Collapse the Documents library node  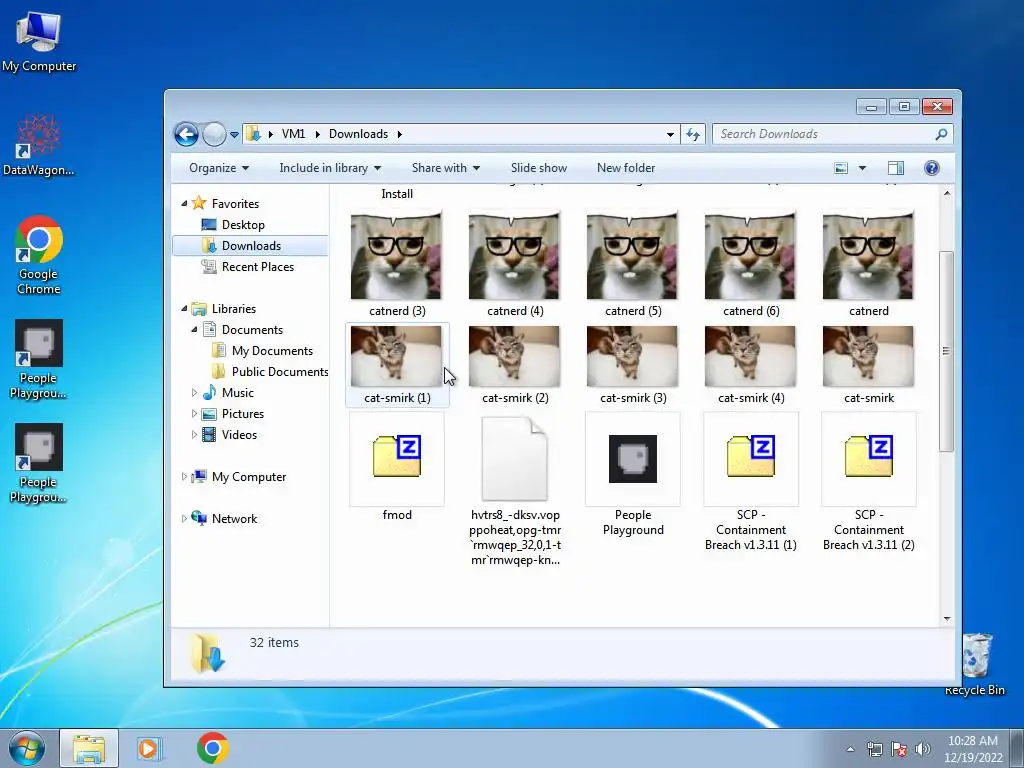[x=194, y=330]
